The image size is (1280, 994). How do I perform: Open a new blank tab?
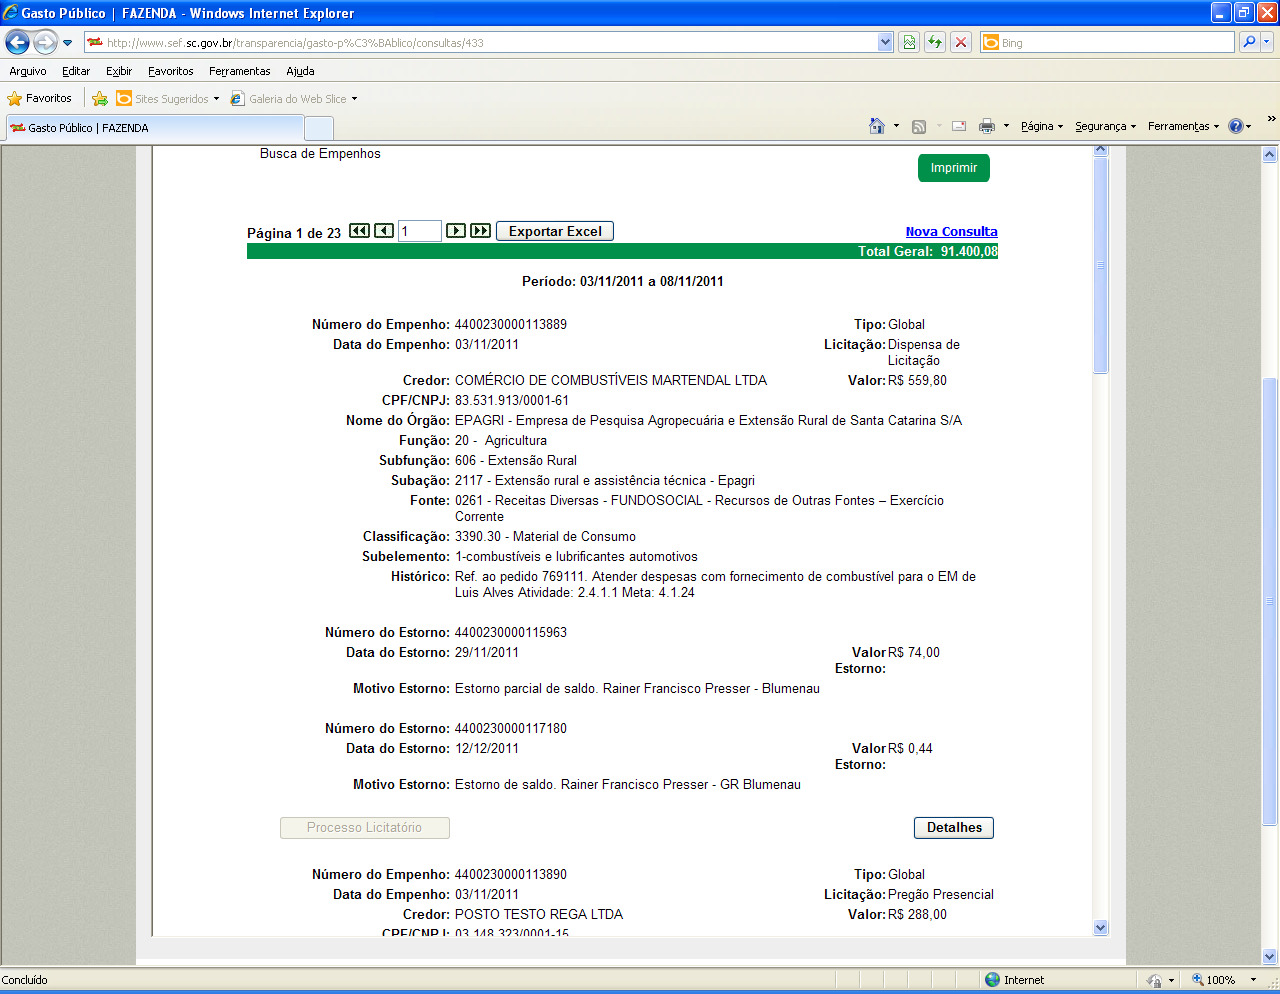click(319, 128)
